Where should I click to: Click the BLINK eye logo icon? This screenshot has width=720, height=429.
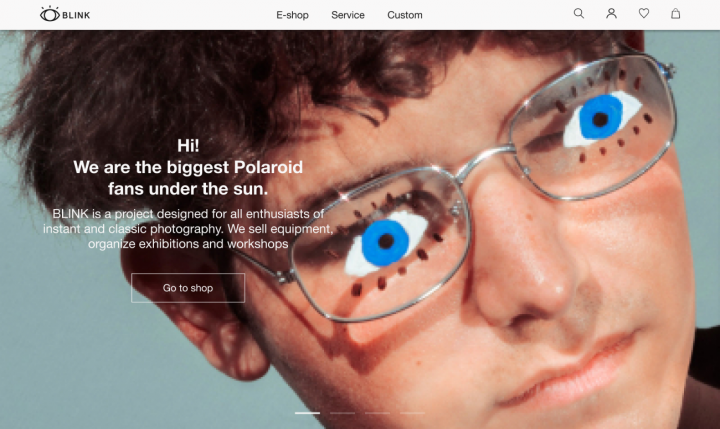(x=50, y=14)
